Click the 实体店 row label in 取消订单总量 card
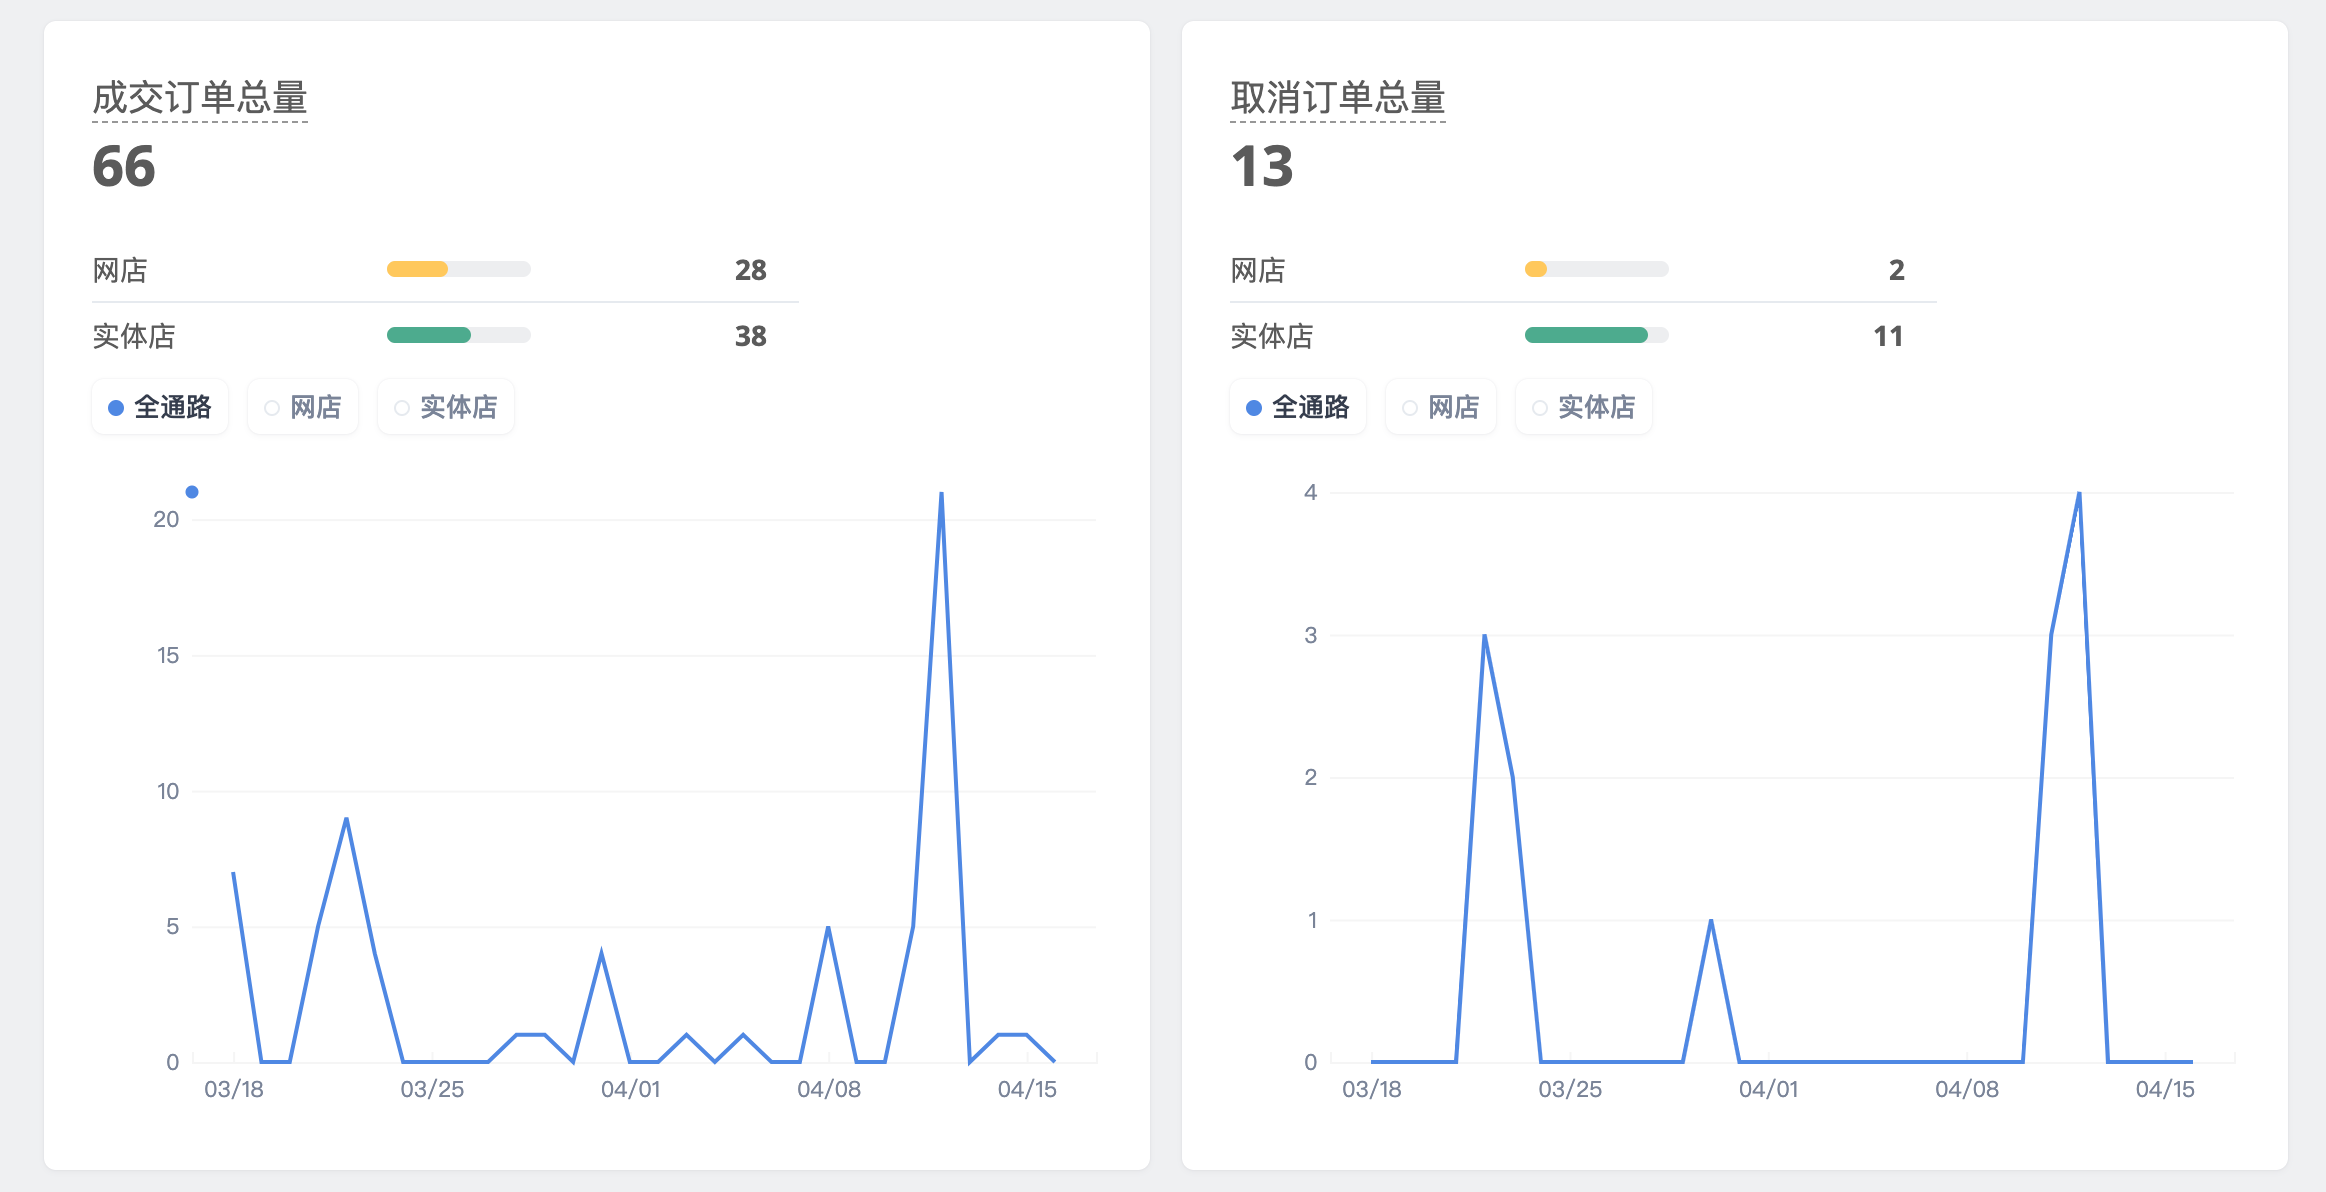The width and height of the screenshot is (2326, 1192). coord(1272,336)
